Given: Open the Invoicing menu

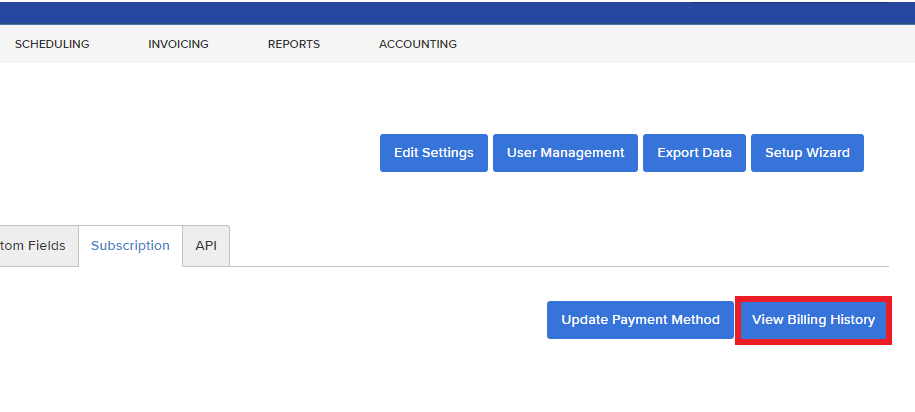Looking at the screenshot, I should pos(178,44).
